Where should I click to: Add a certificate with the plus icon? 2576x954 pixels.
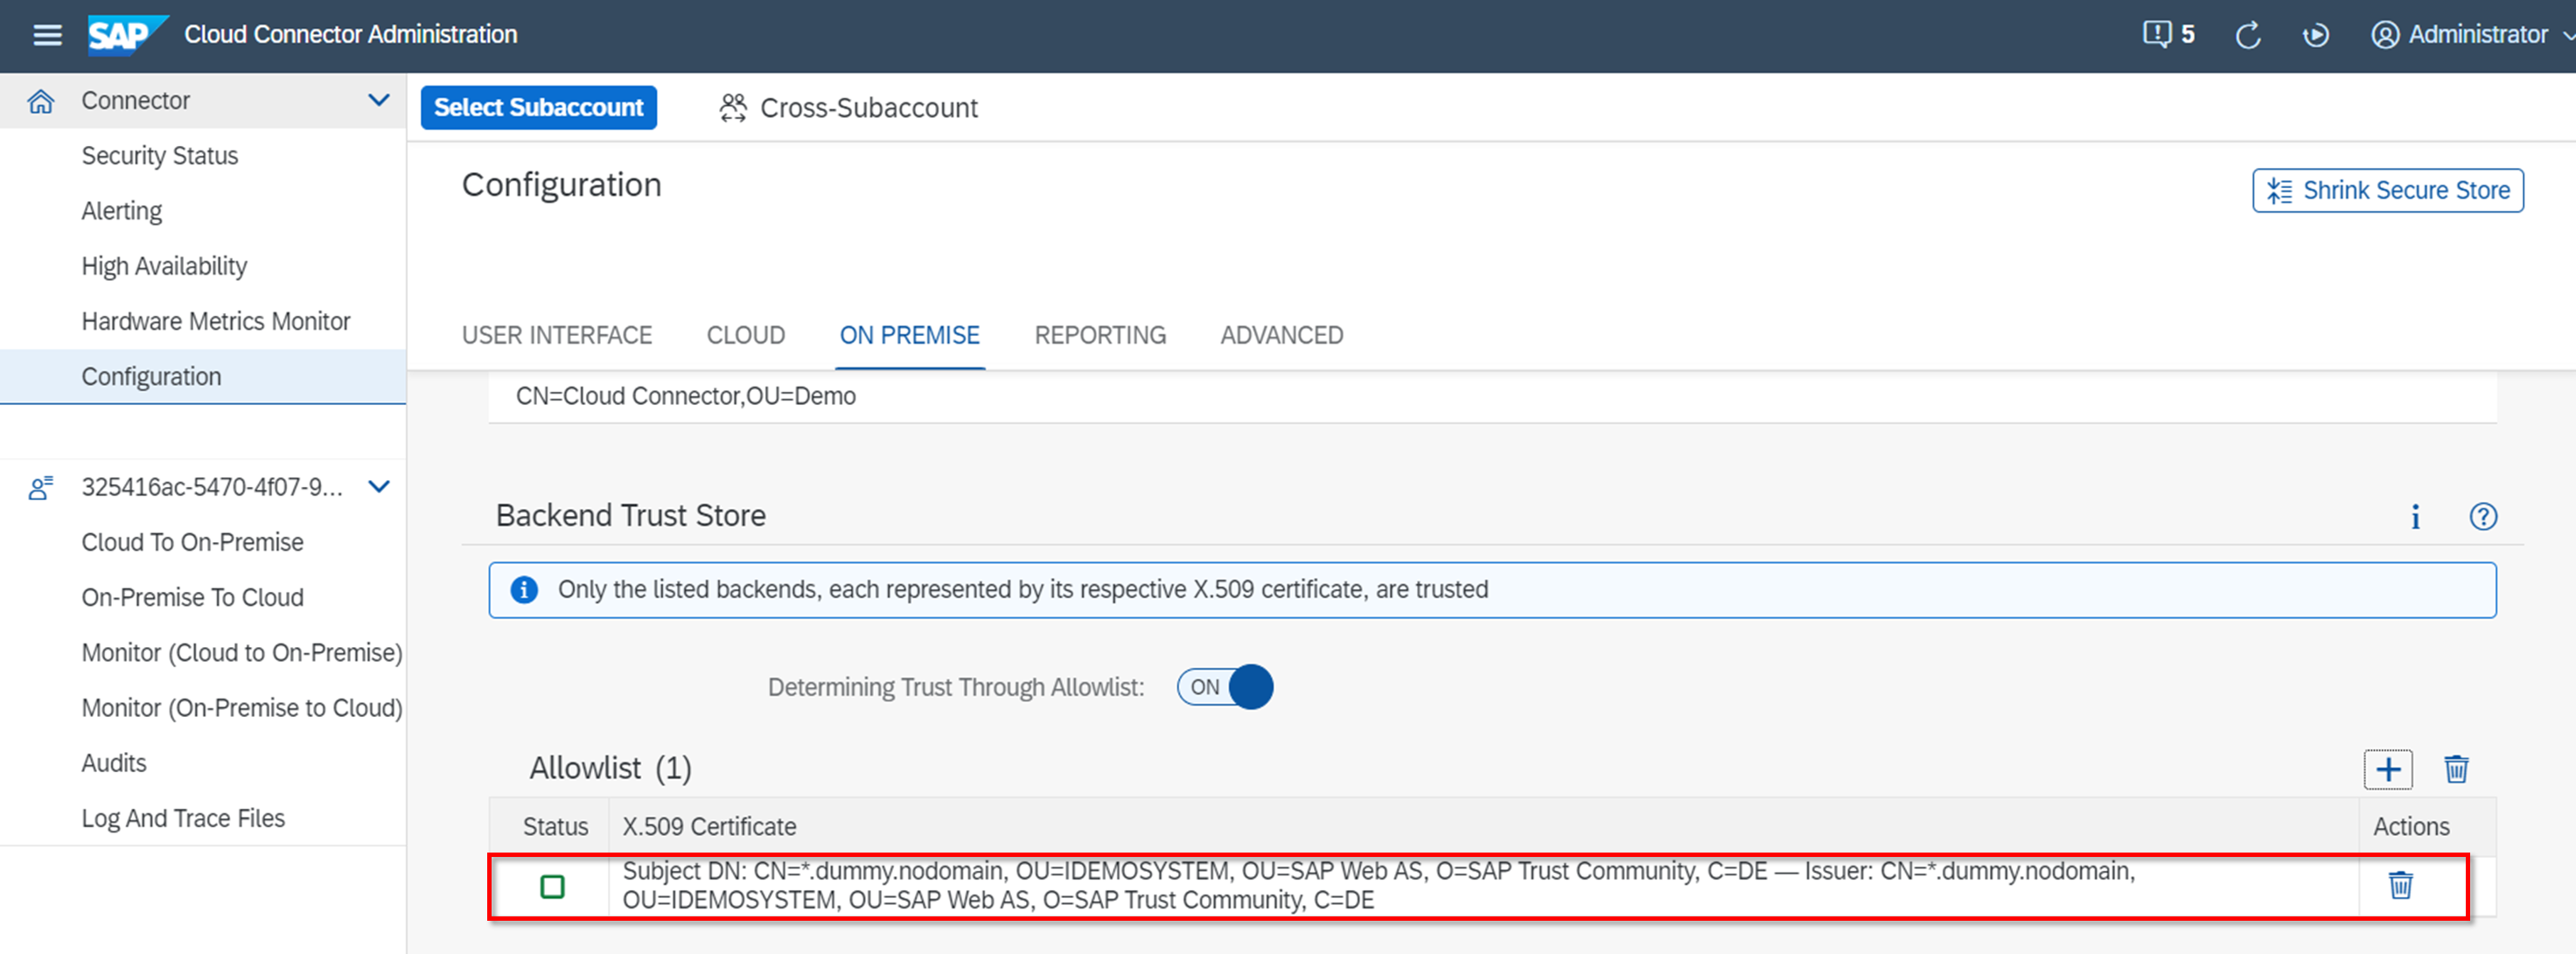2387,769
